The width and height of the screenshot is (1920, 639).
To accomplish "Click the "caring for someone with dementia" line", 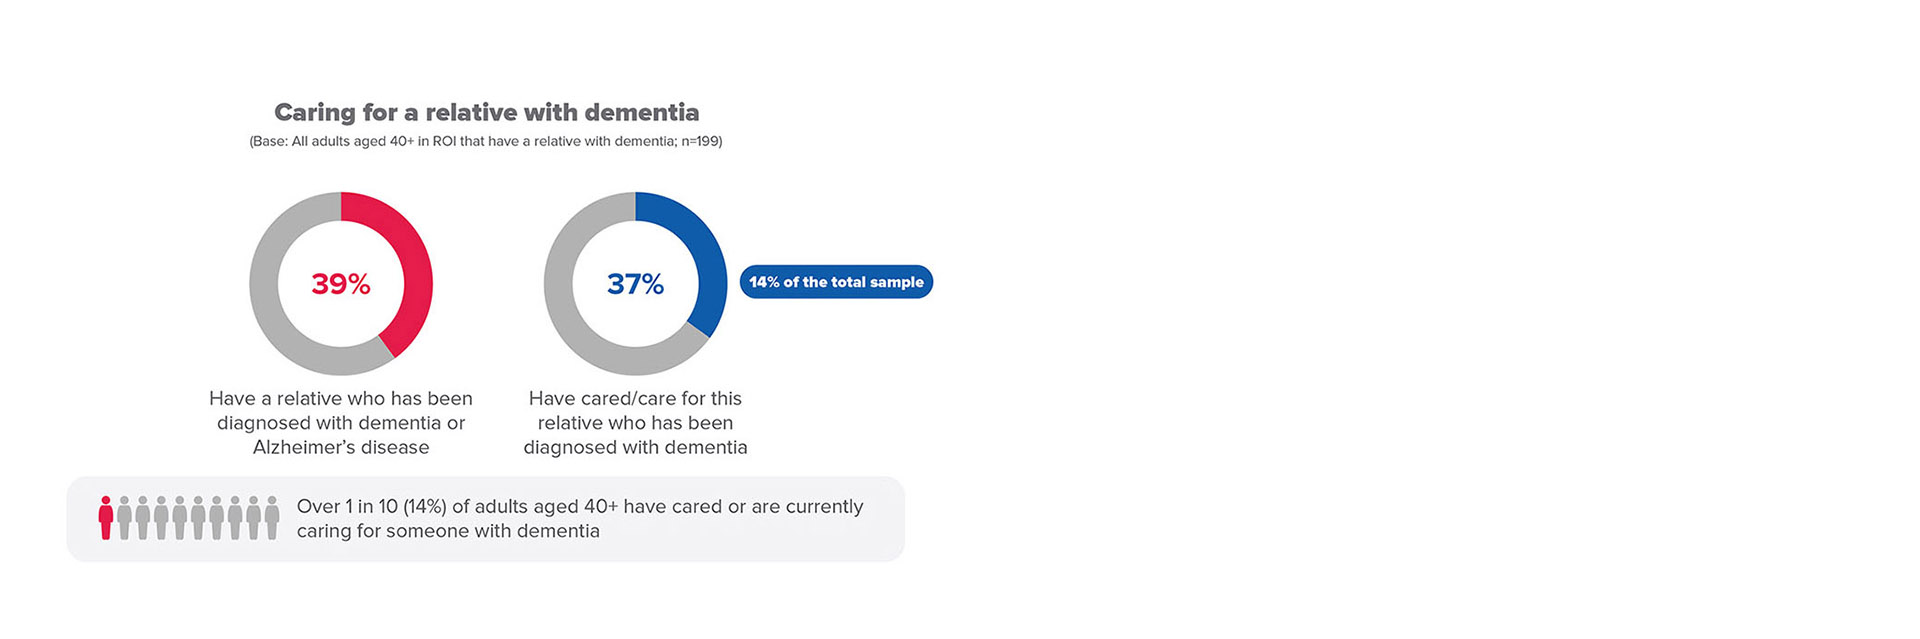I will tap(448, 531).
